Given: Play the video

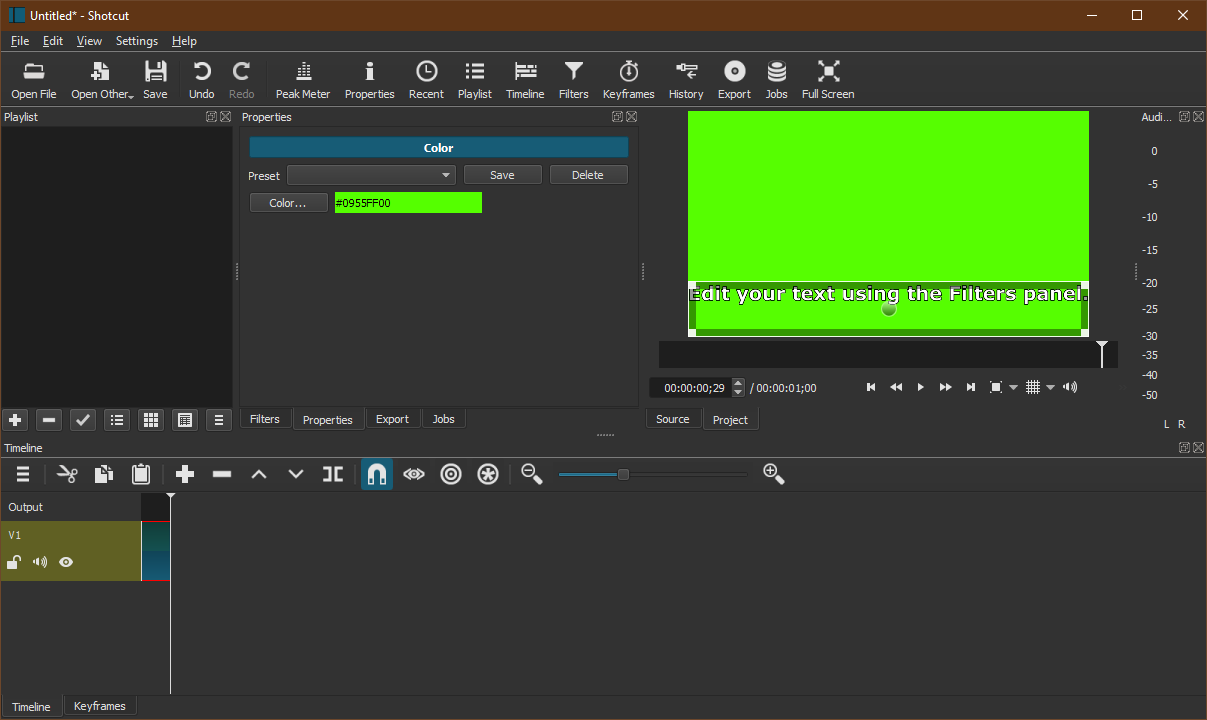Looking at the screenshot, I should click(921, 387).
